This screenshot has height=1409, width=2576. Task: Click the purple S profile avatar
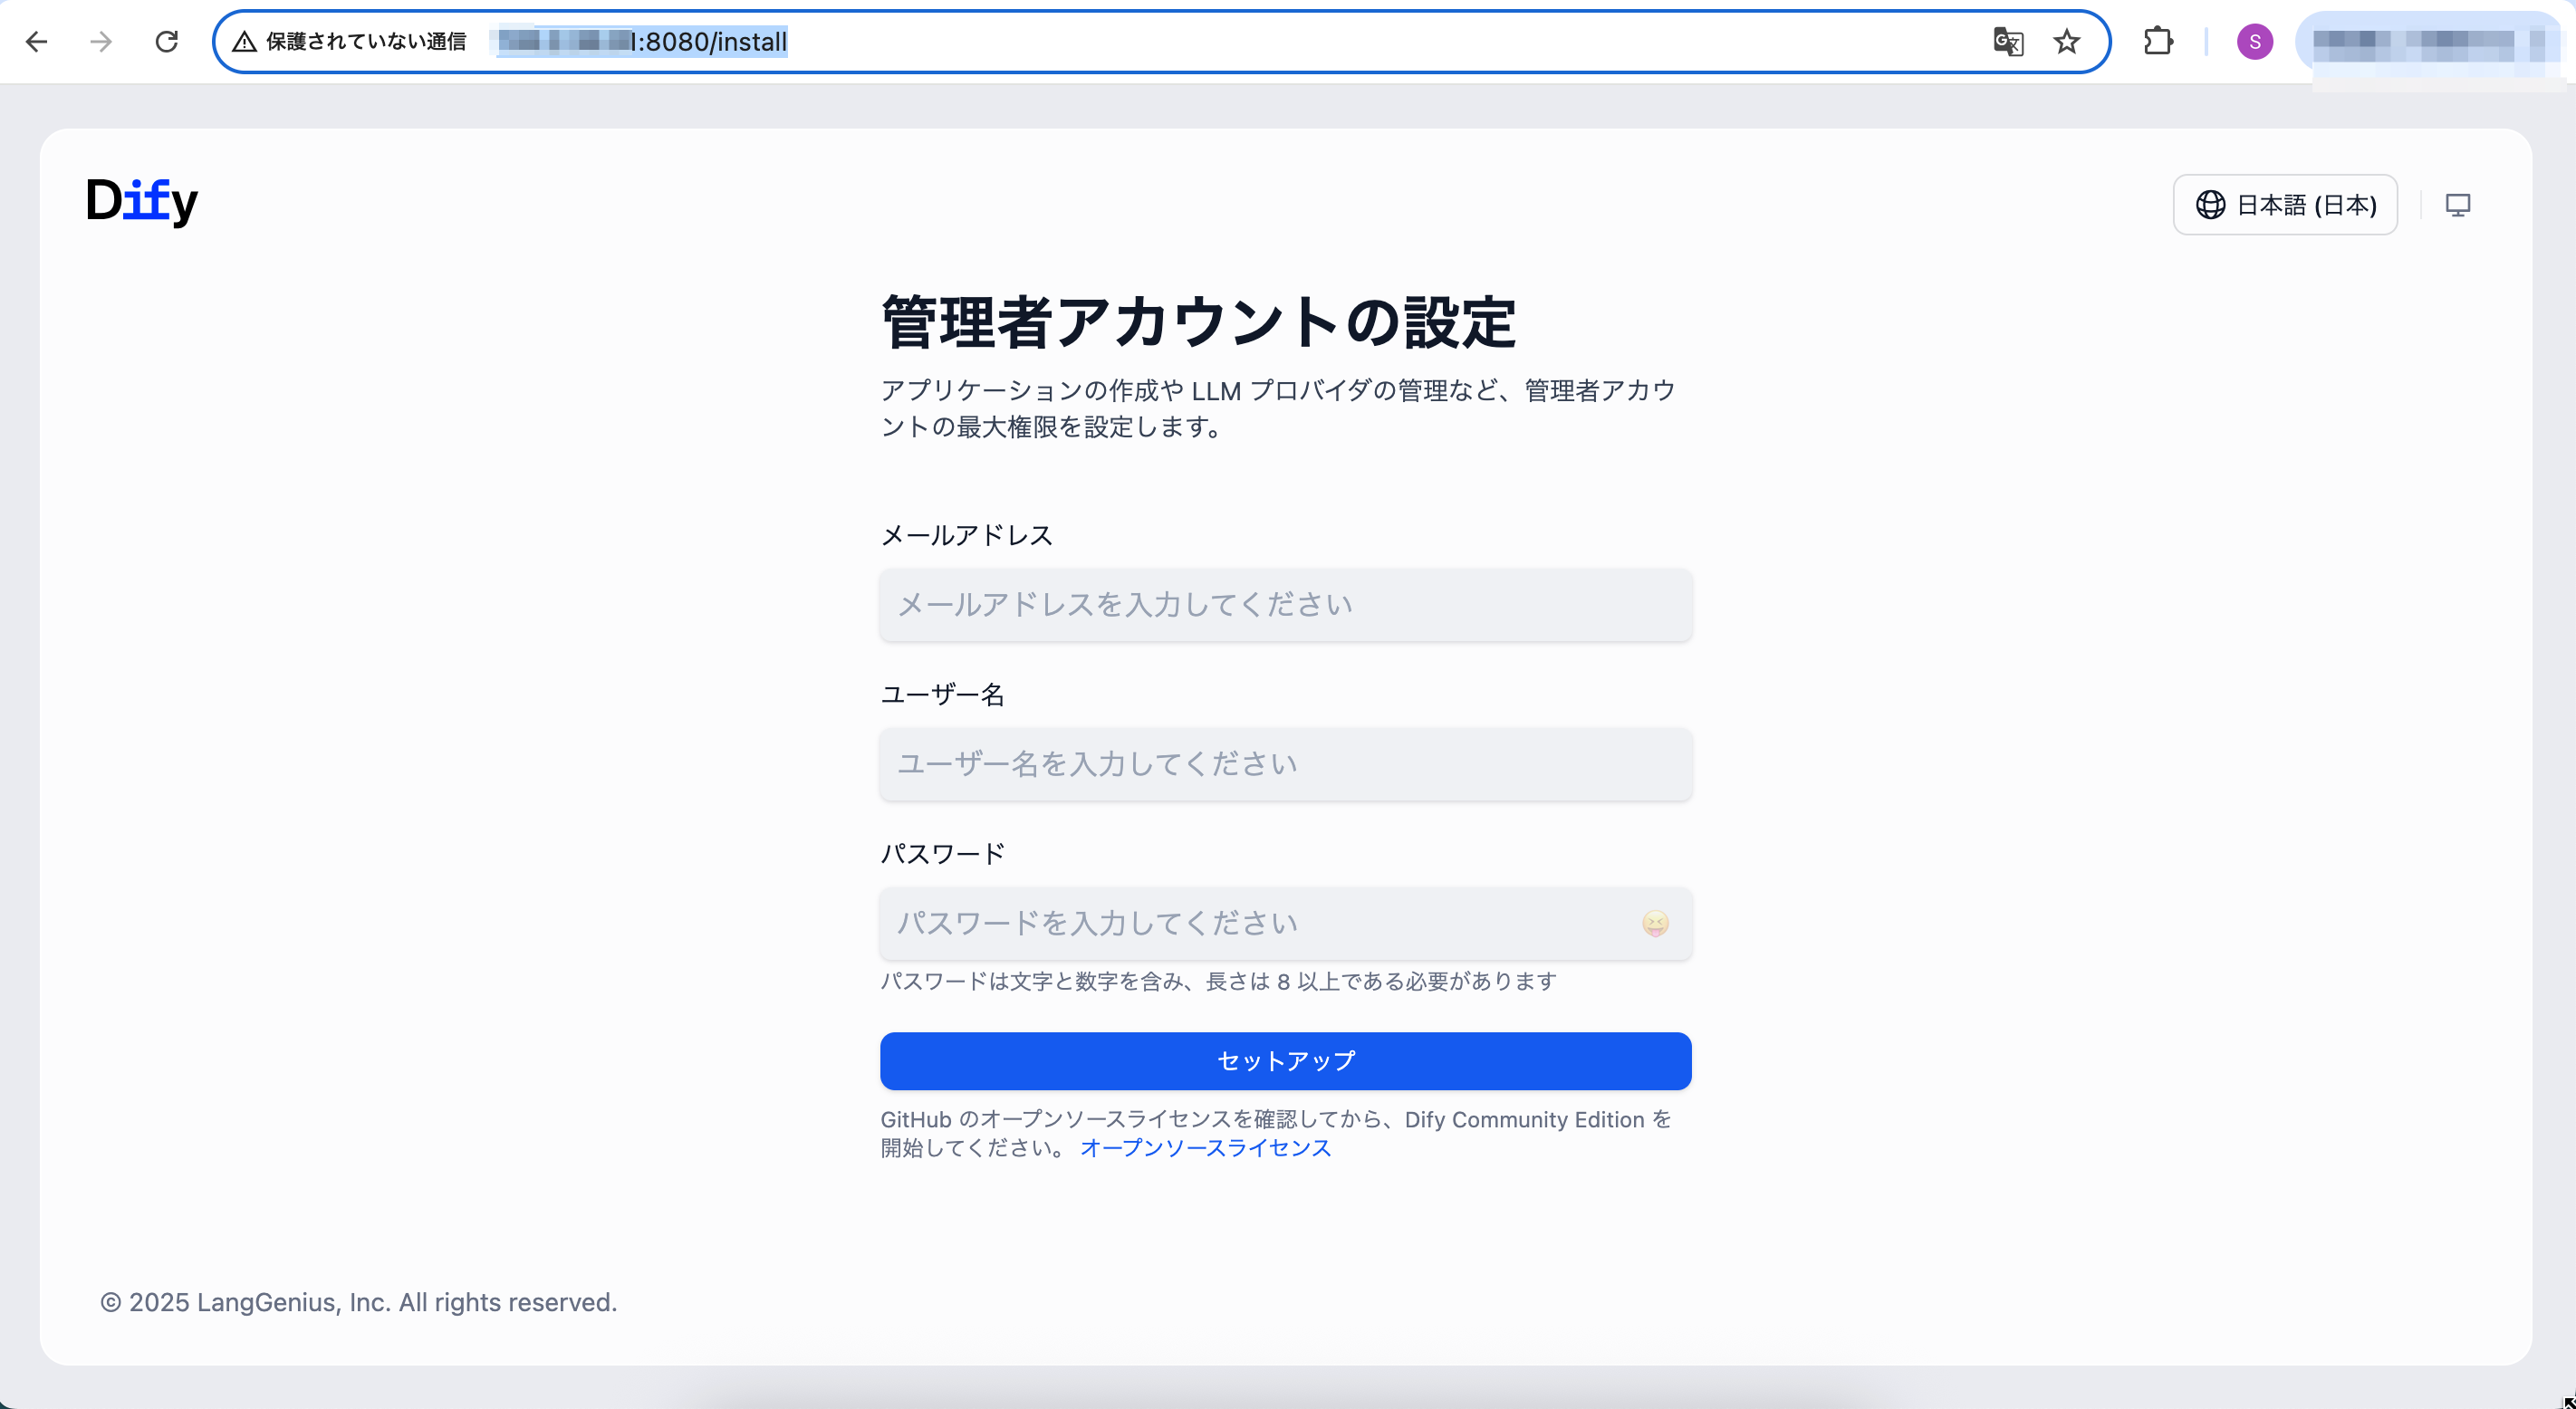click(x=2254, y=41)
